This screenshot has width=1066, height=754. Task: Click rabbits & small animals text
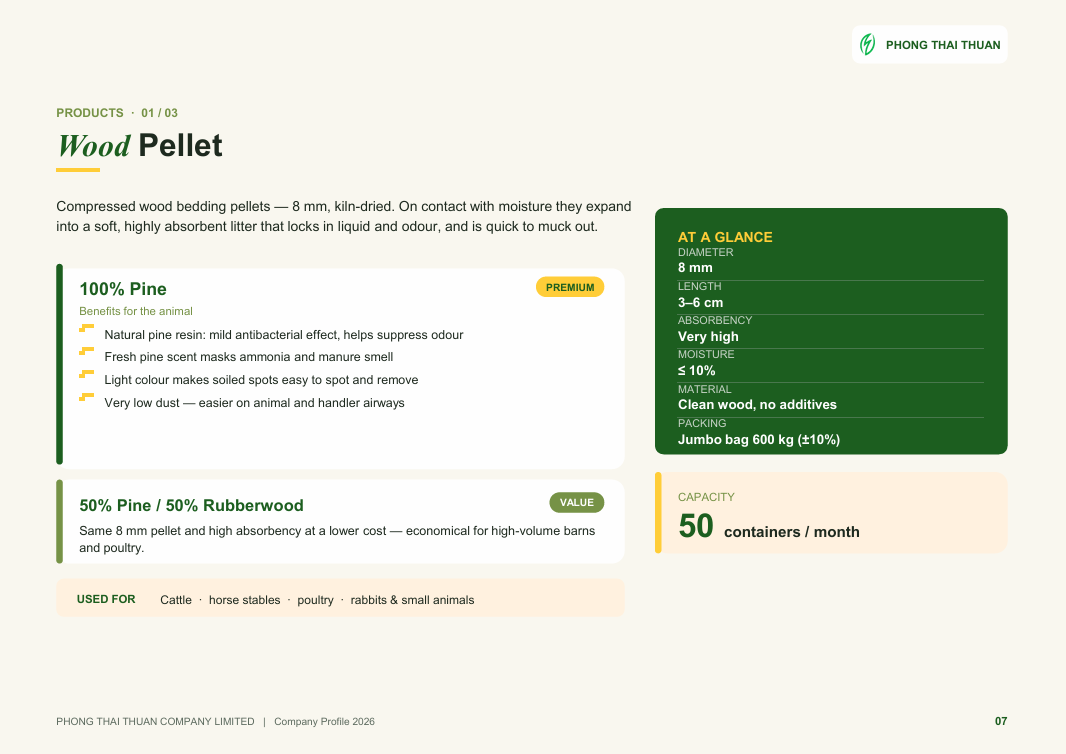click(x=412, y=600)
